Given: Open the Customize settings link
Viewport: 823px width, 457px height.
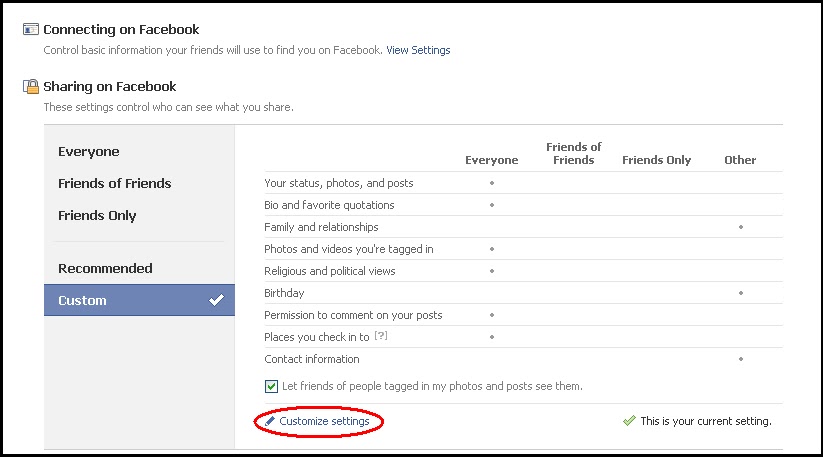Looking at the screenshot, I should coord(324,422).
